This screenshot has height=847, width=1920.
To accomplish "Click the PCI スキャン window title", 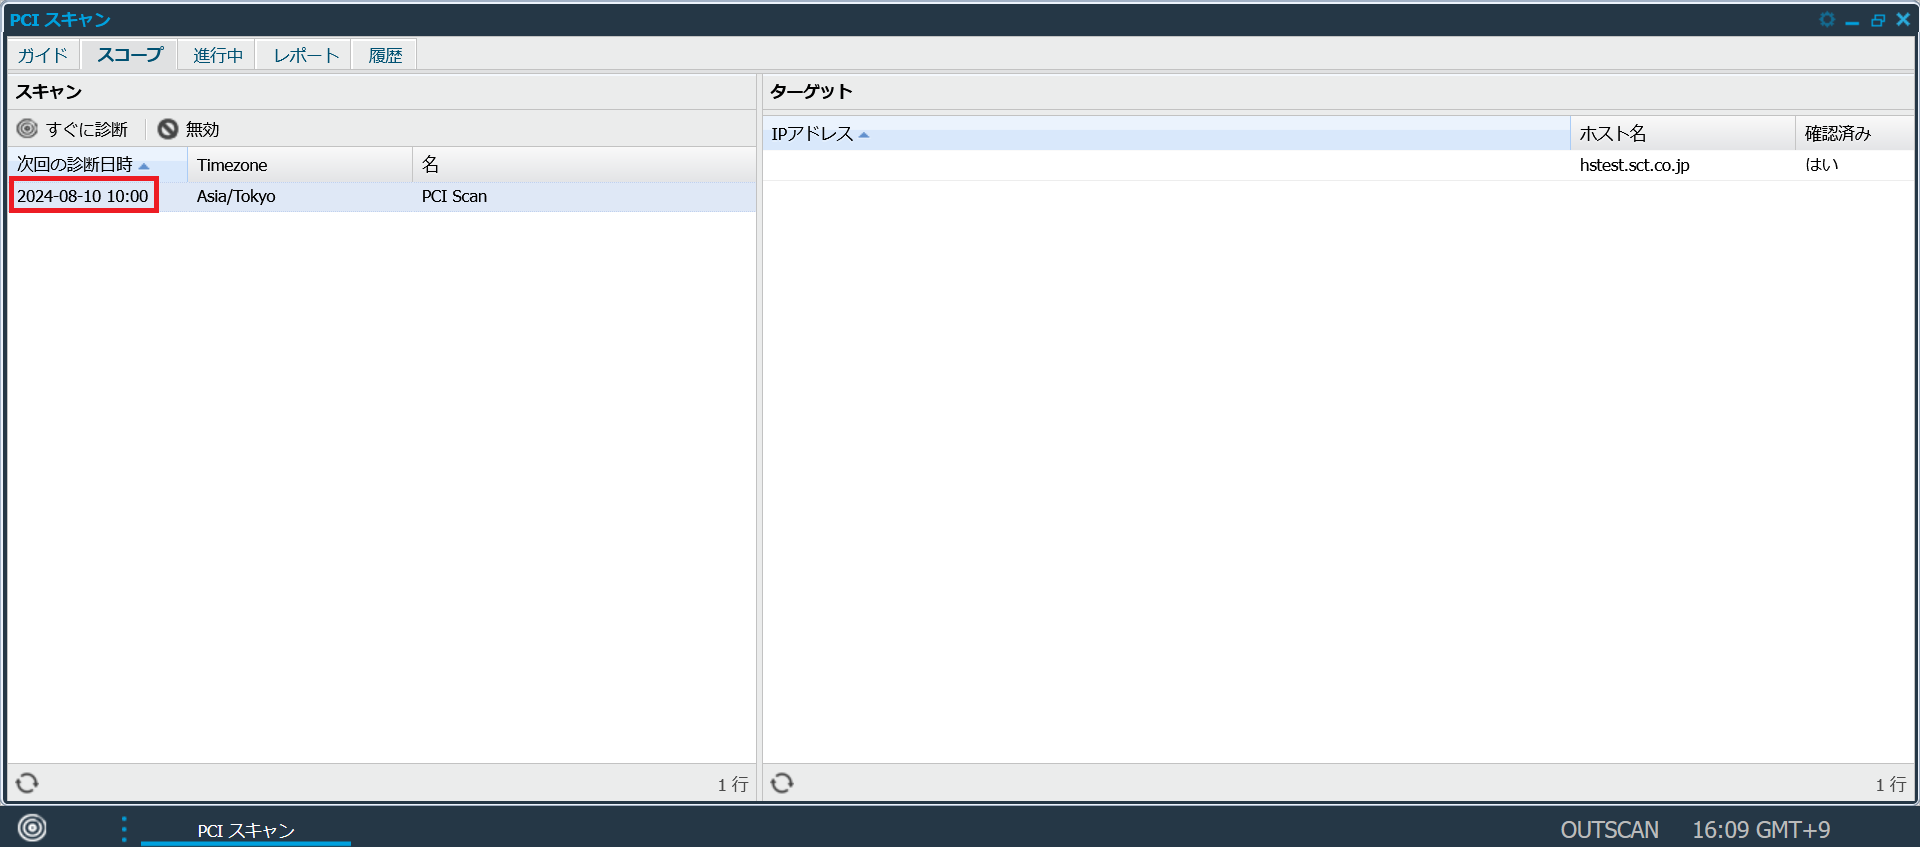I will coord(60,20).
